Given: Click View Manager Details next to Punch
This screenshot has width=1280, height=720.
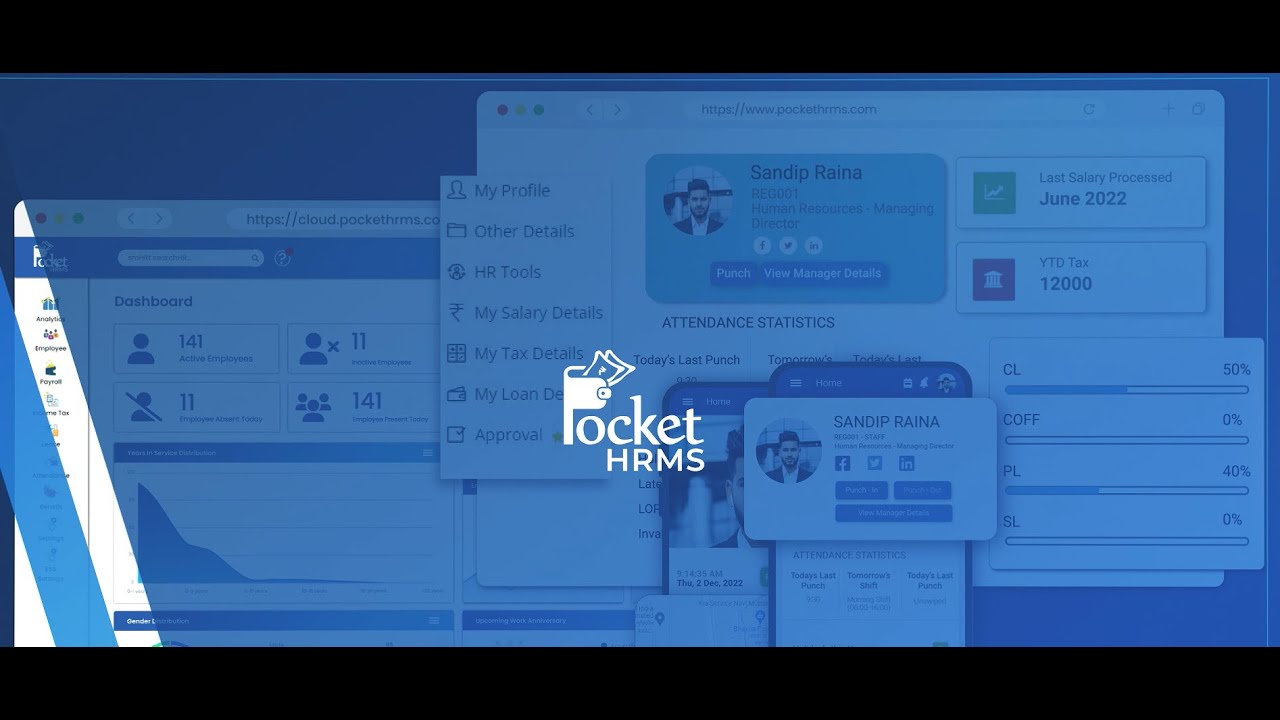Looking at the screenshot, I should point(822,273).
